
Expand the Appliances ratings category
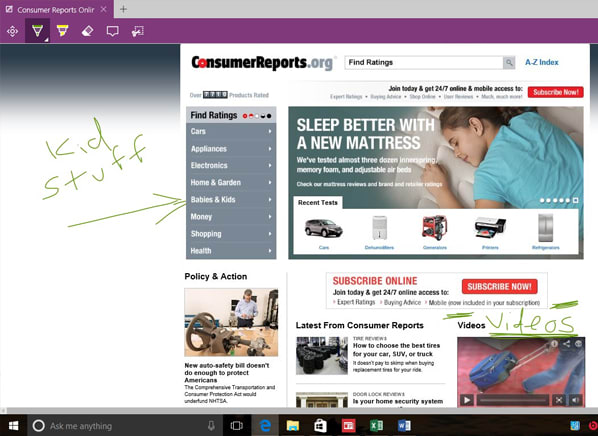tap(231, 148)
